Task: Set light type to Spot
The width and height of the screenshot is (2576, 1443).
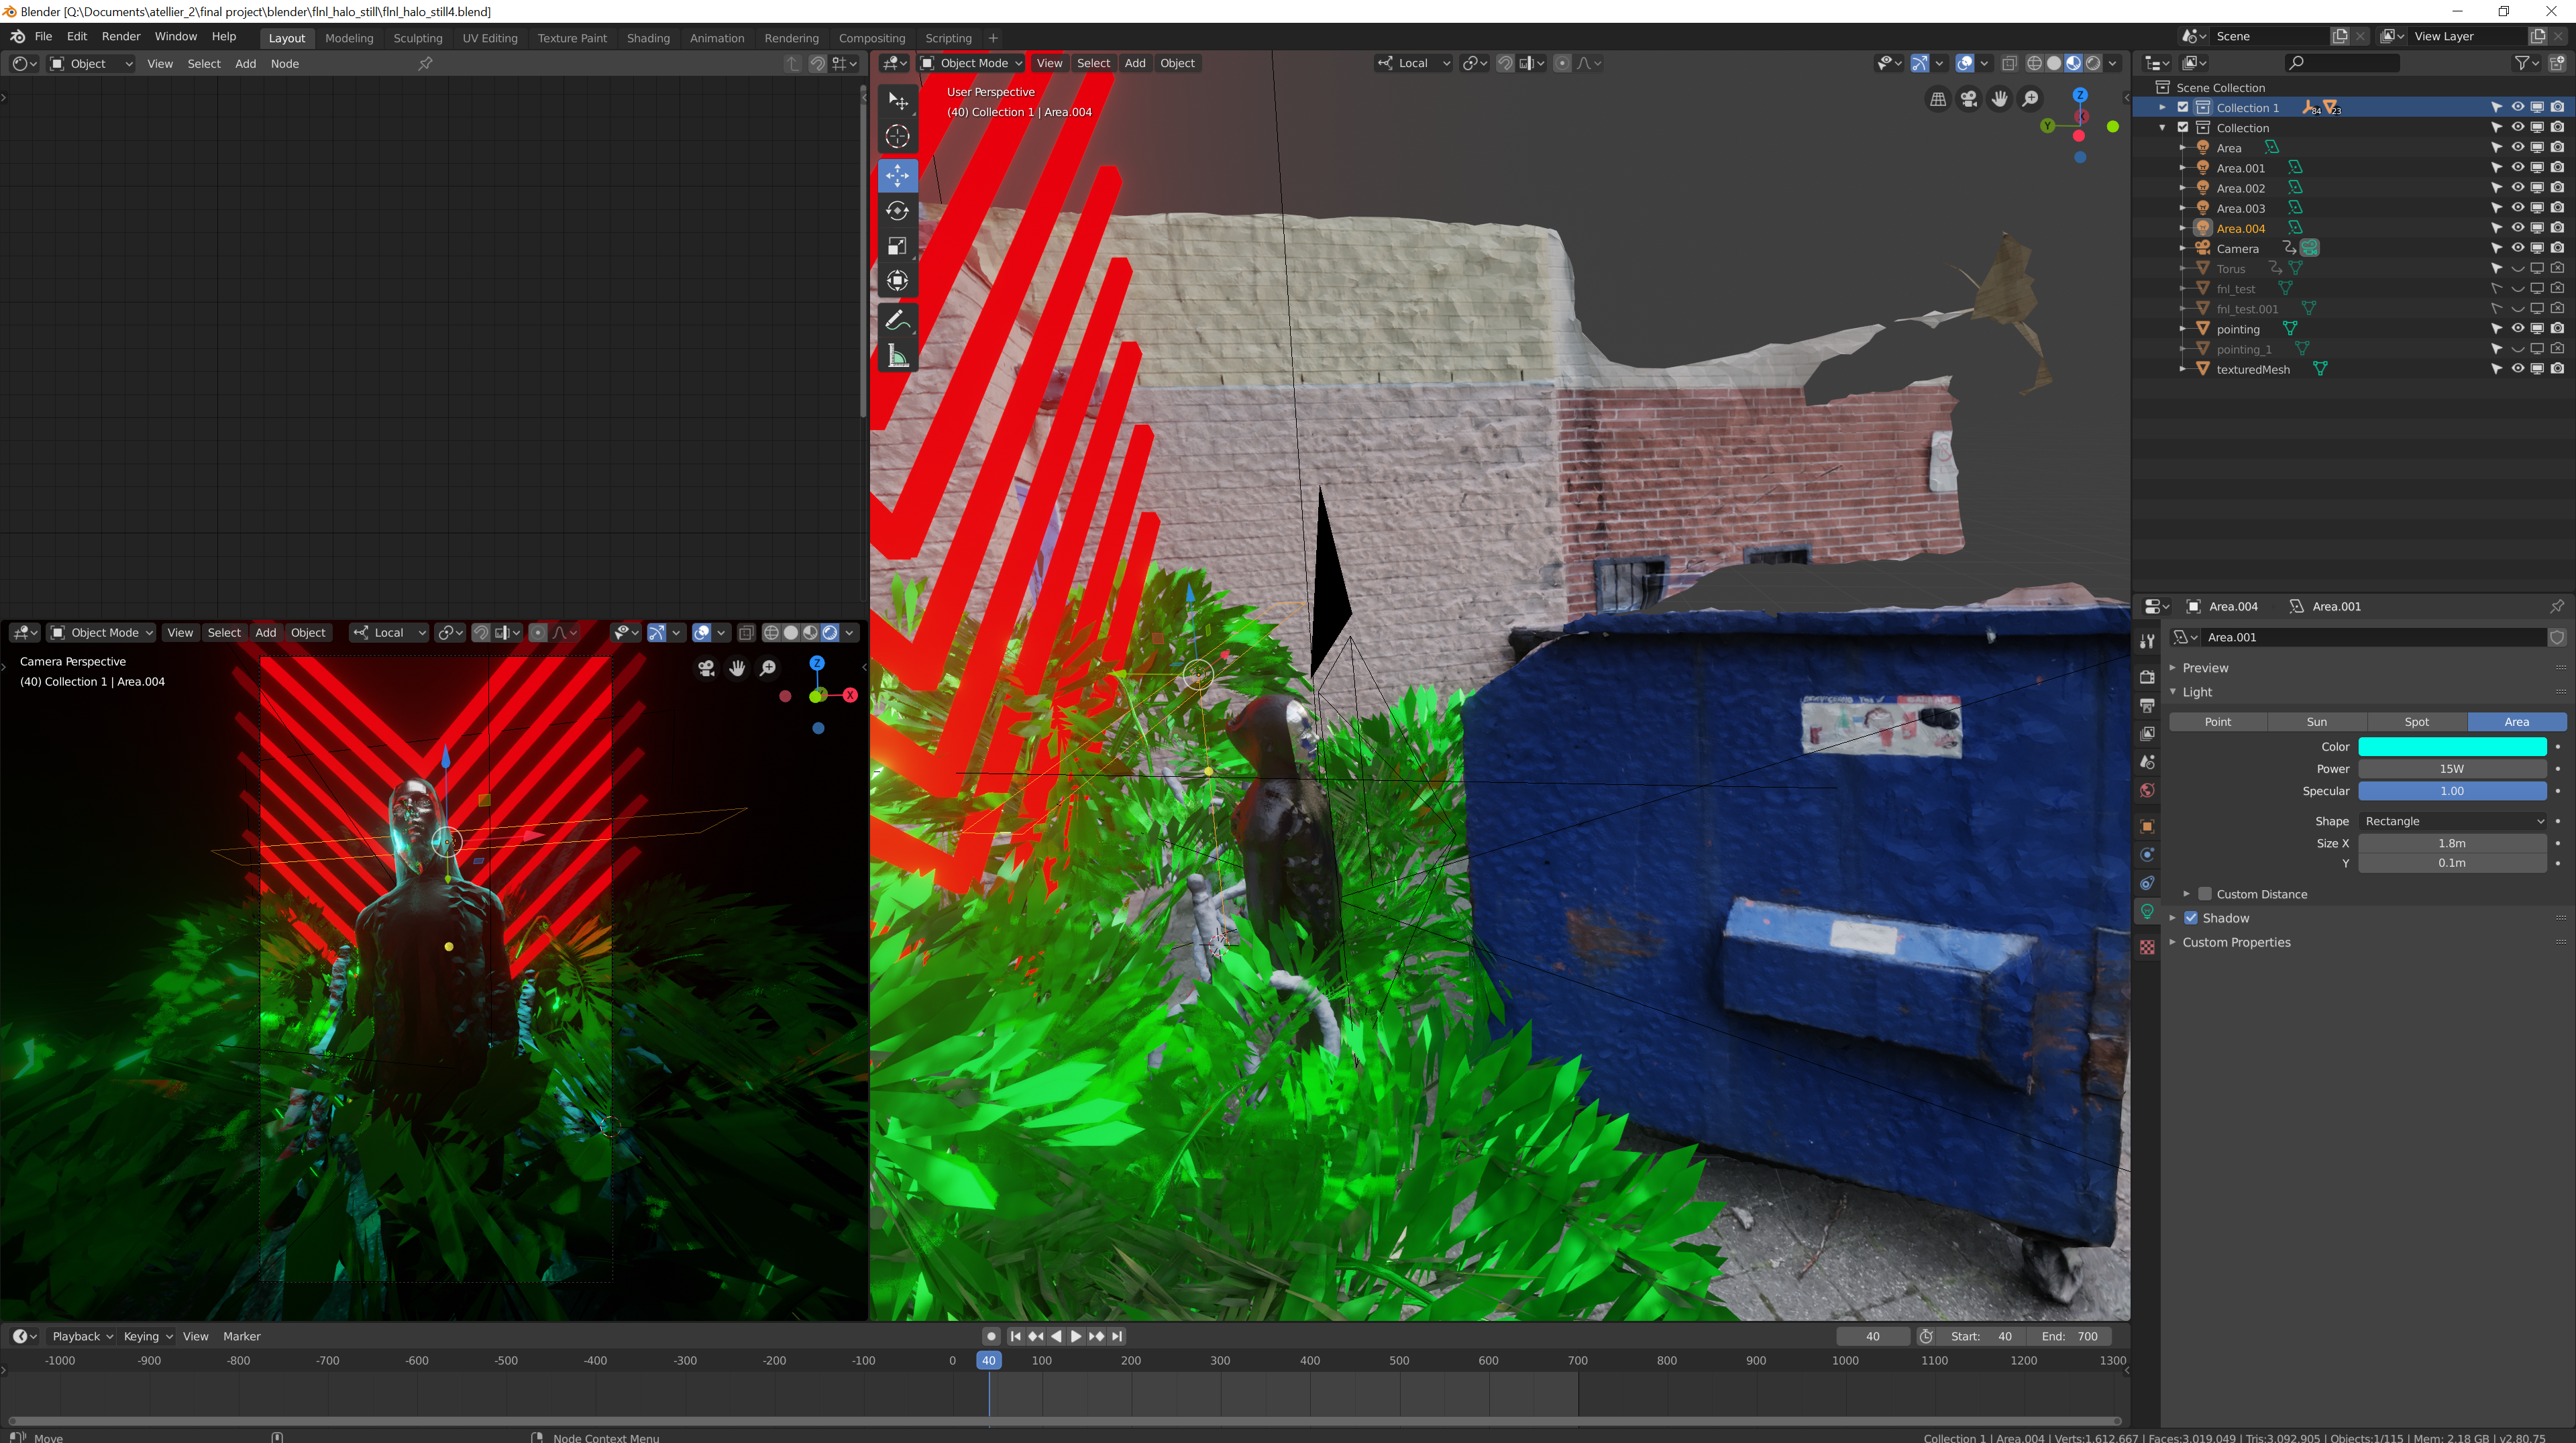Action: tap(2416, 722)
